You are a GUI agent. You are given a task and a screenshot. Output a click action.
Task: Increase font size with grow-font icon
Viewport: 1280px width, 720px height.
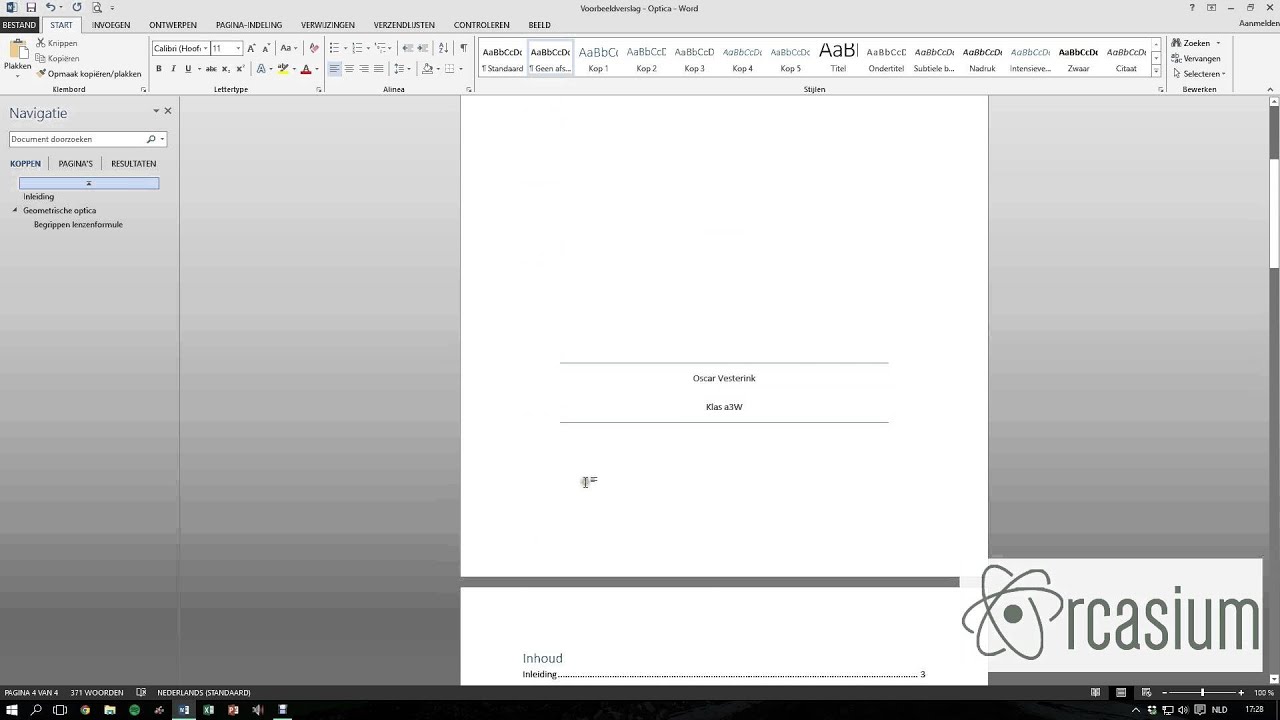click(251, 48)
